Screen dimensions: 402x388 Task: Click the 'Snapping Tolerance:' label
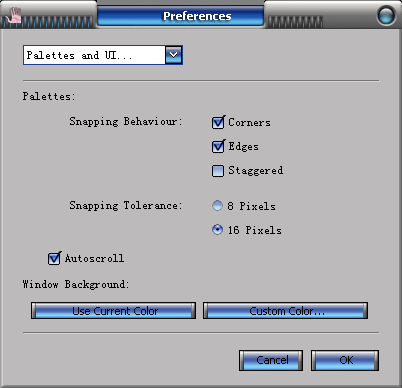(x=126, y=205)
